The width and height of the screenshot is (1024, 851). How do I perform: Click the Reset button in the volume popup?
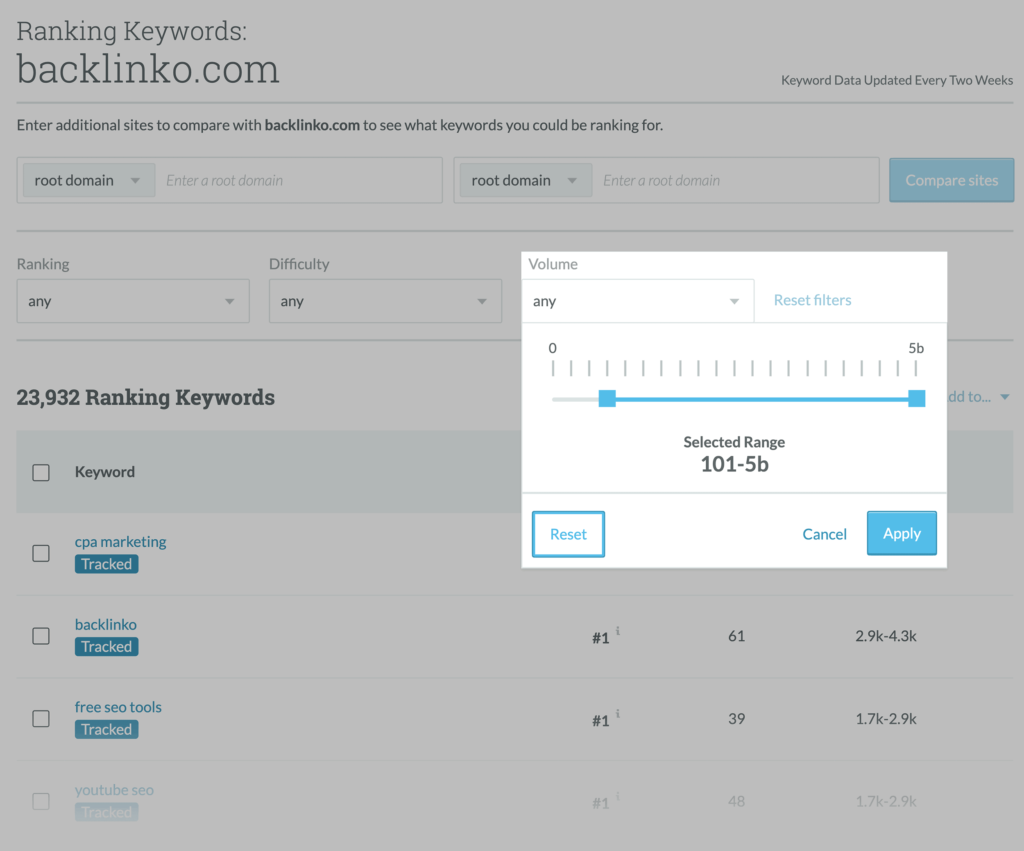[x=568, y=534]
